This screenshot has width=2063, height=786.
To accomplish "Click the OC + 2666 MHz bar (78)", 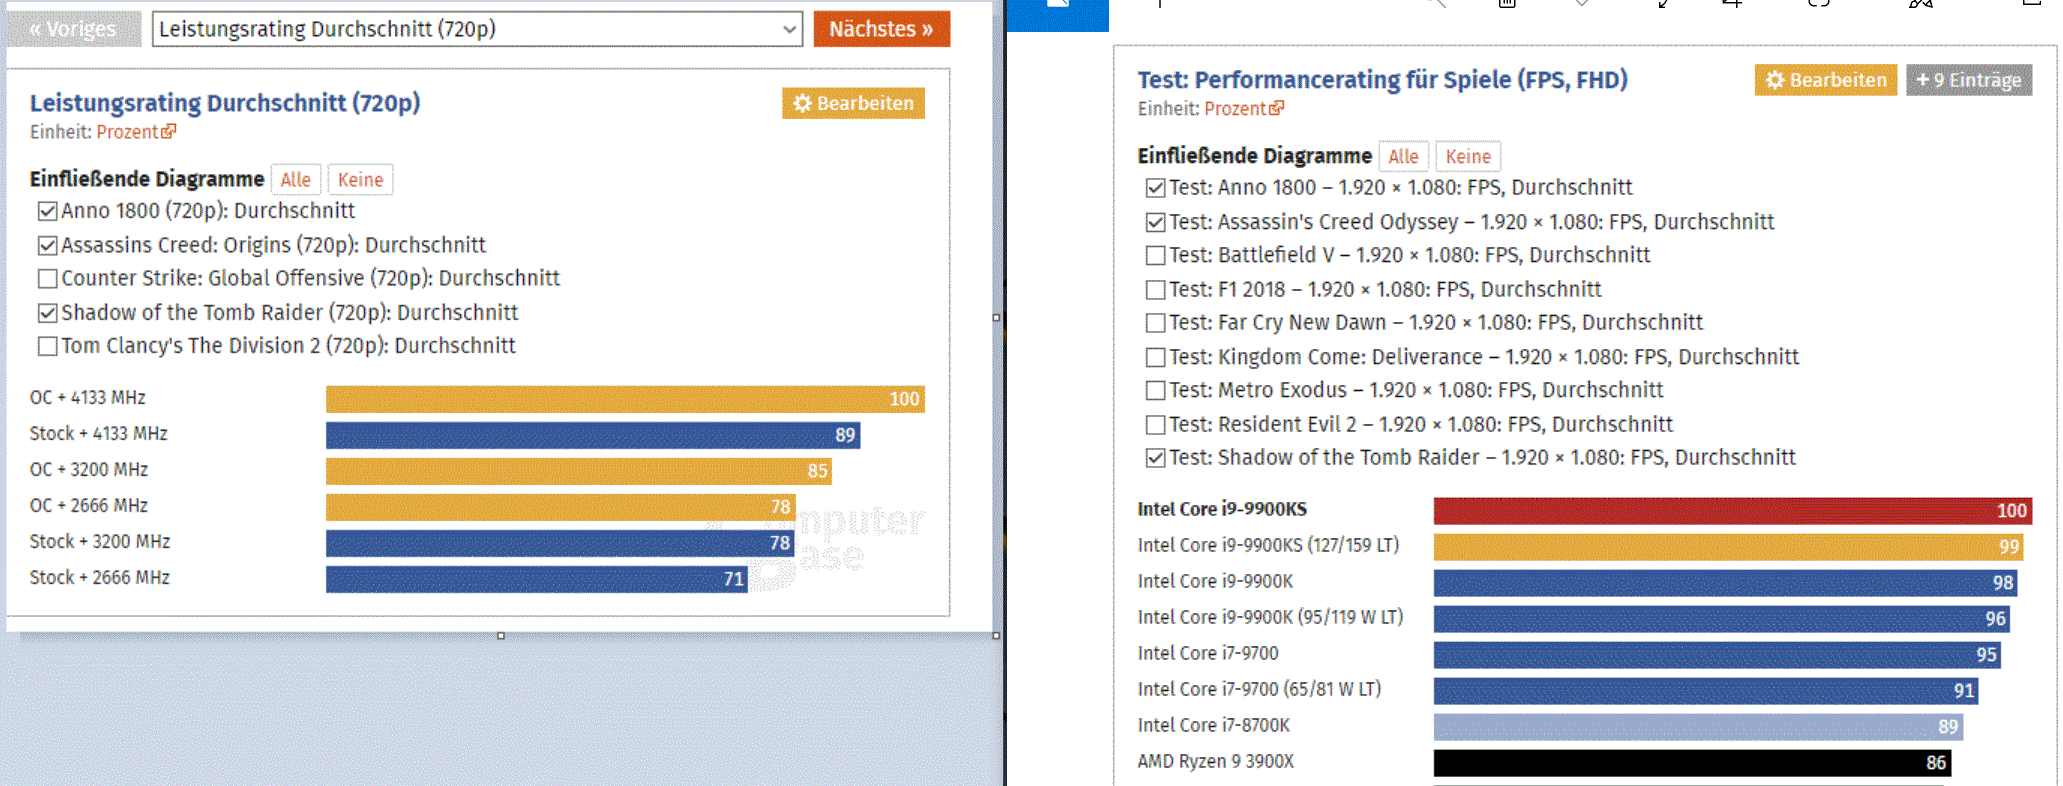I will pyautogui.click(x=560, y=507).
